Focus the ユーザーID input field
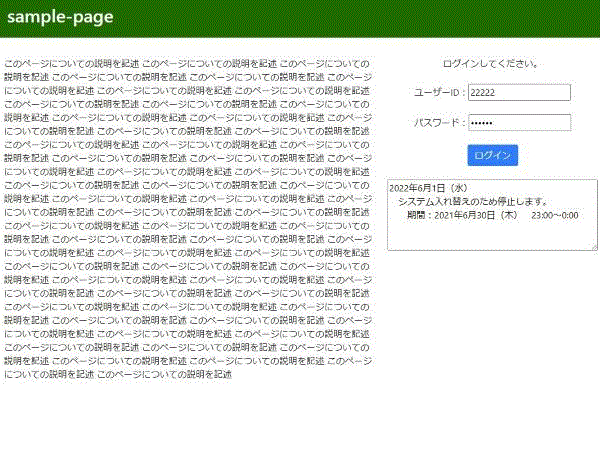This screenshot has width=600, height=460. pyautogui.click(x=518, y=93)
